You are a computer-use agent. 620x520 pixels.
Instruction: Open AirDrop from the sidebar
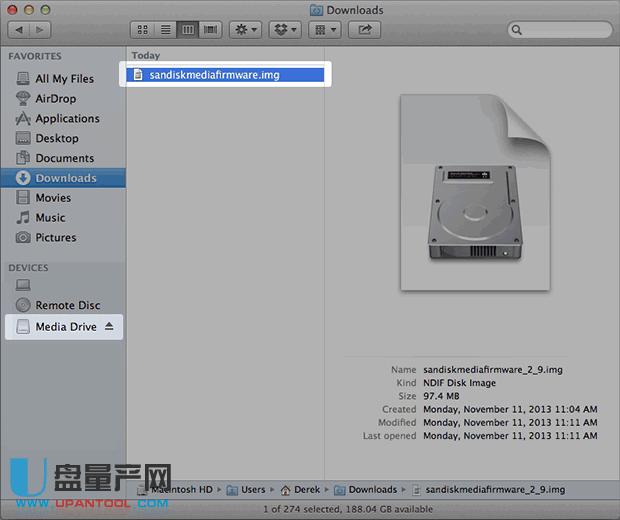[x=55, y=99]
